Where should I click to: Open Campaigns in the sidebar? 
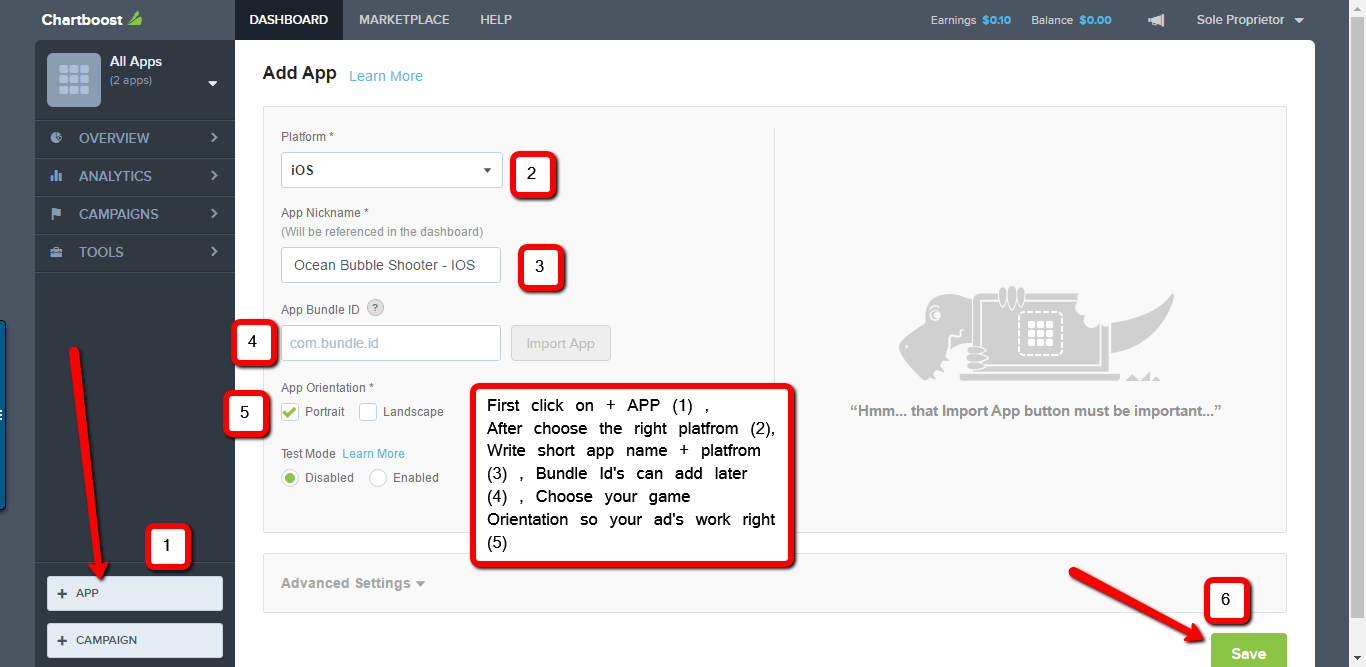[x=135, y=214]
